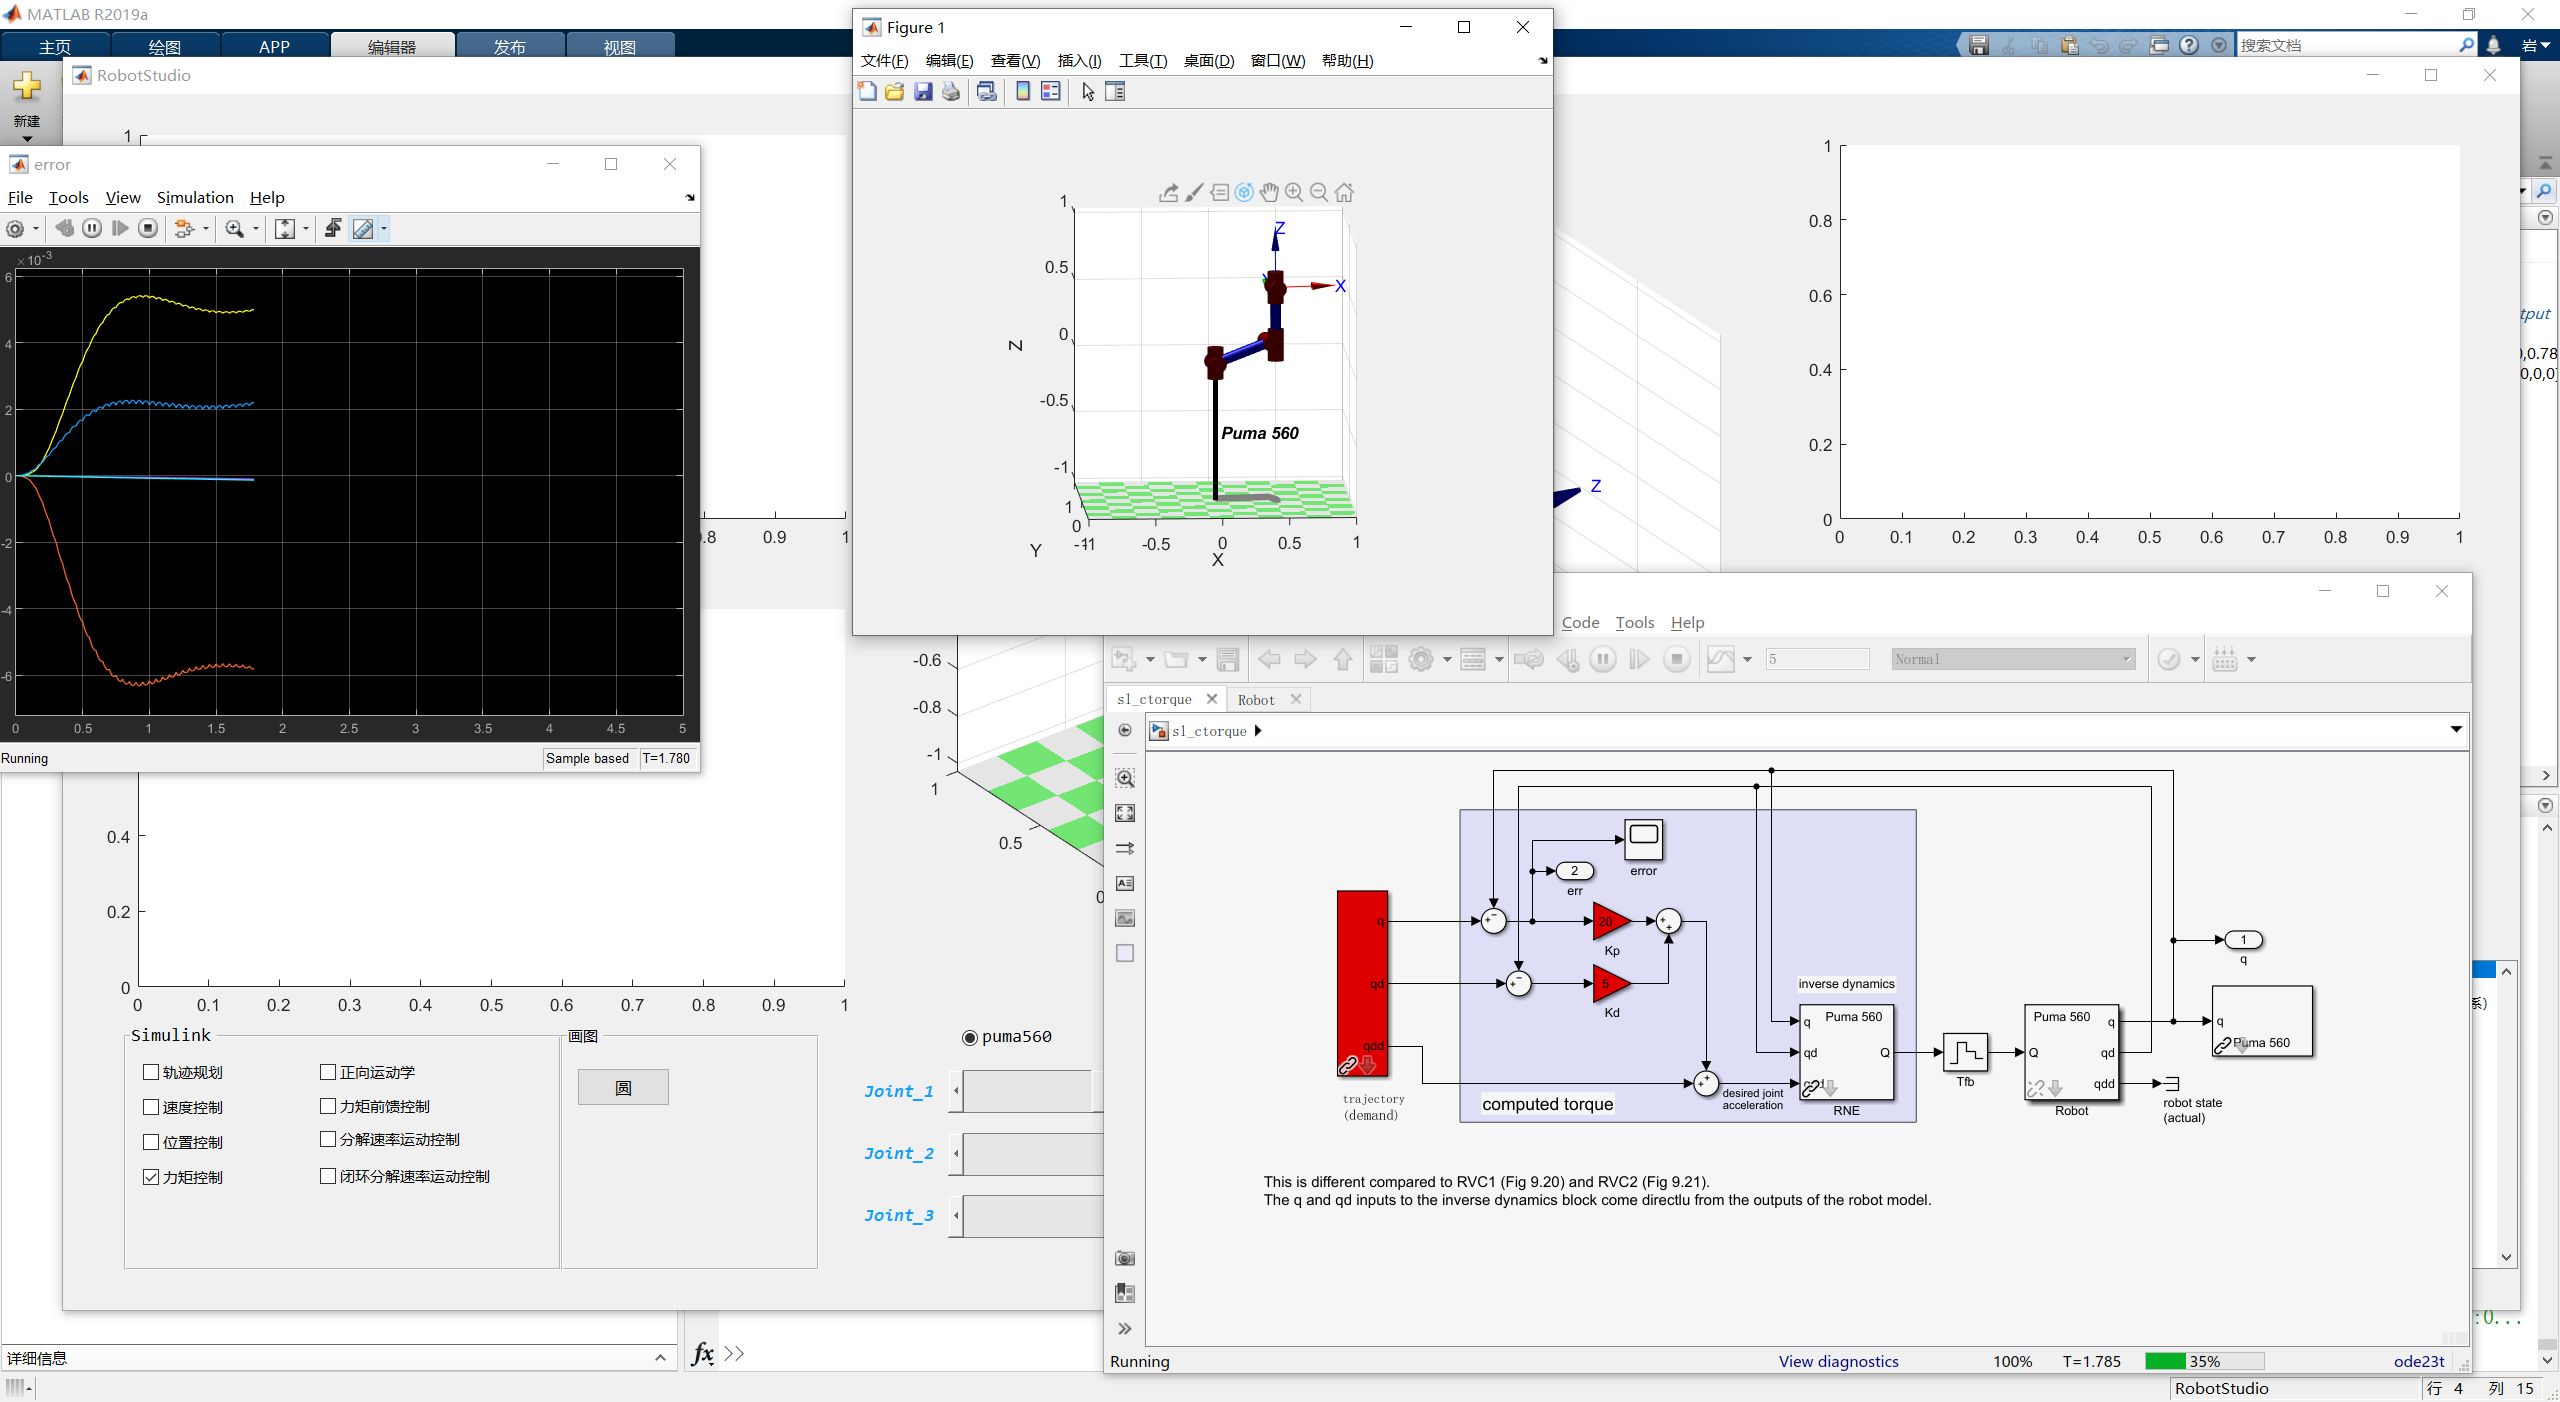Click export axes icon on Puma axes
2560x1402 pixels.
[x=1168, y=192]
